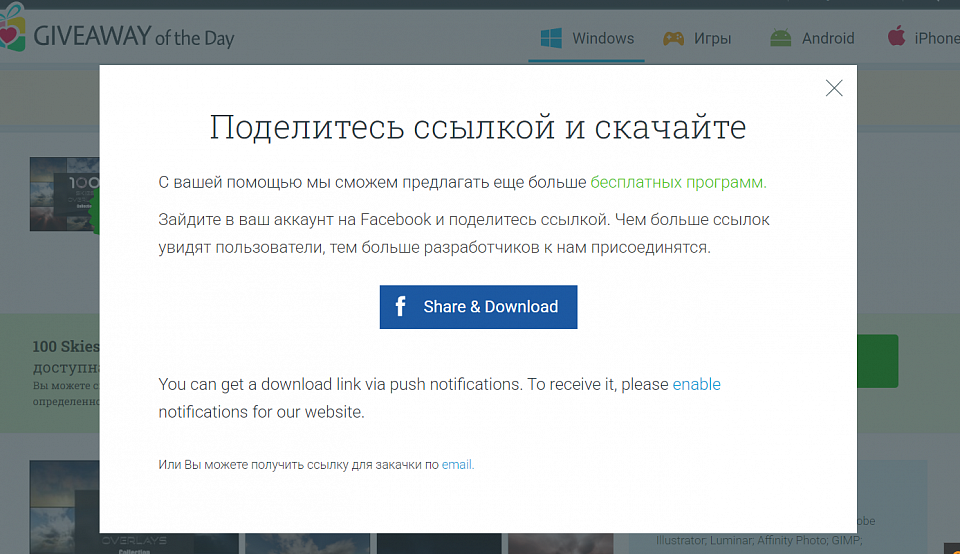Follow the email download link

pyautogui.click(x=457, y=465)
